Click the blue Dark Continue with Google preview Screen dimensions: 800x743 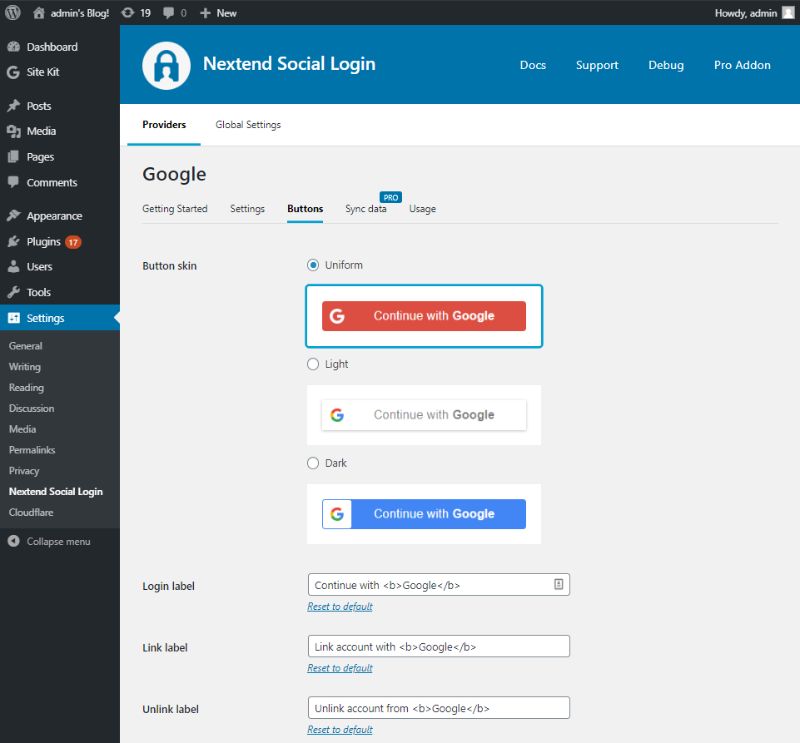423,514
